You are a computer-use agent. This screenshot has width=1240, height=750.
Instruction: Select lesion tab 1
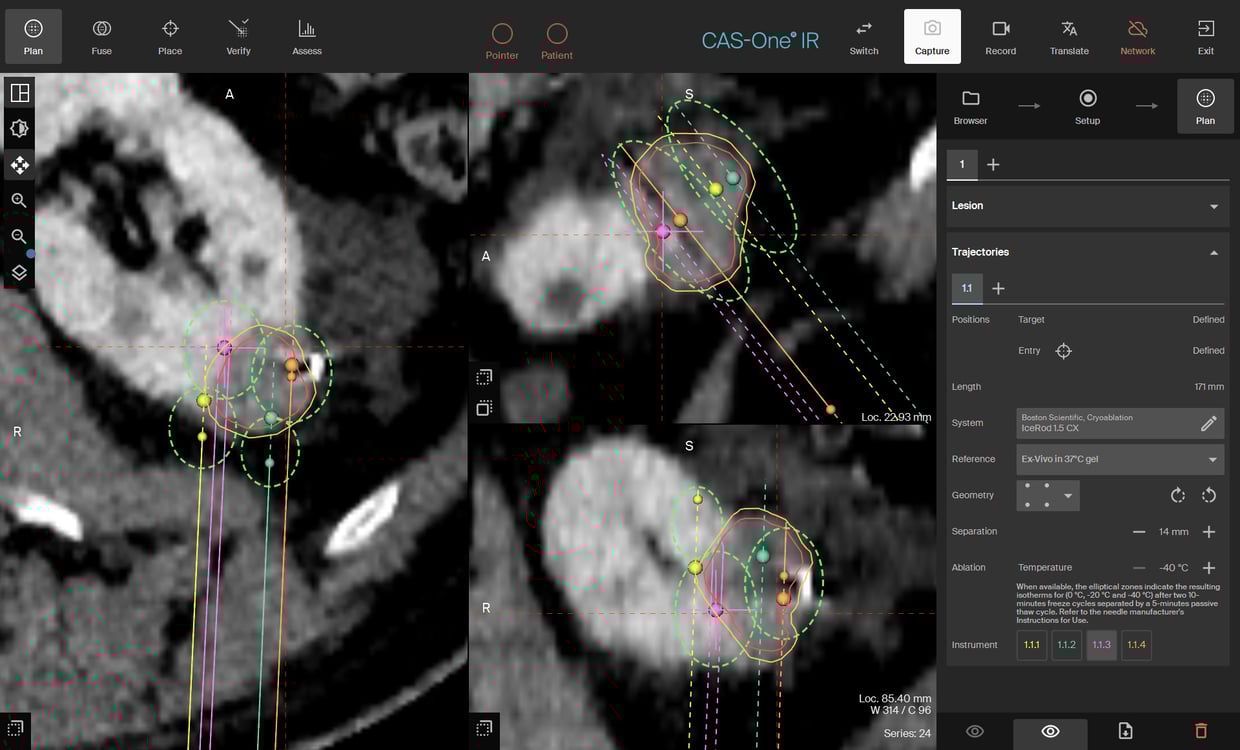click(x=962, y=164)
